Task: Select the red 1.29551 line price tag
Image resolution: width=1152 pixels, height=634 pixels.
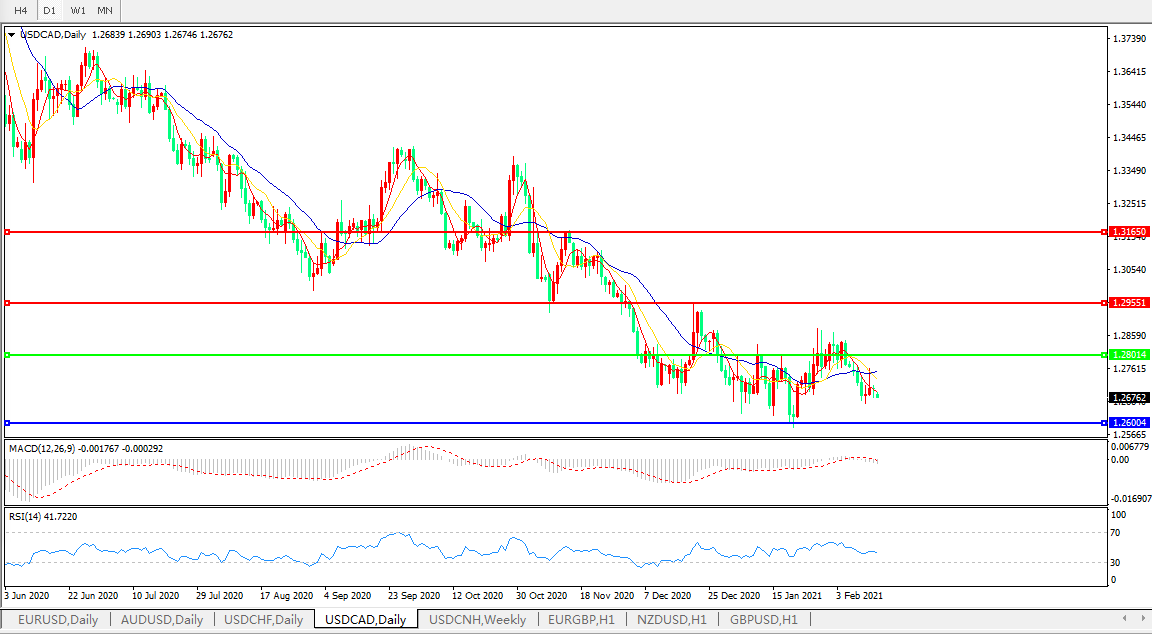Action: [1129, 302]
